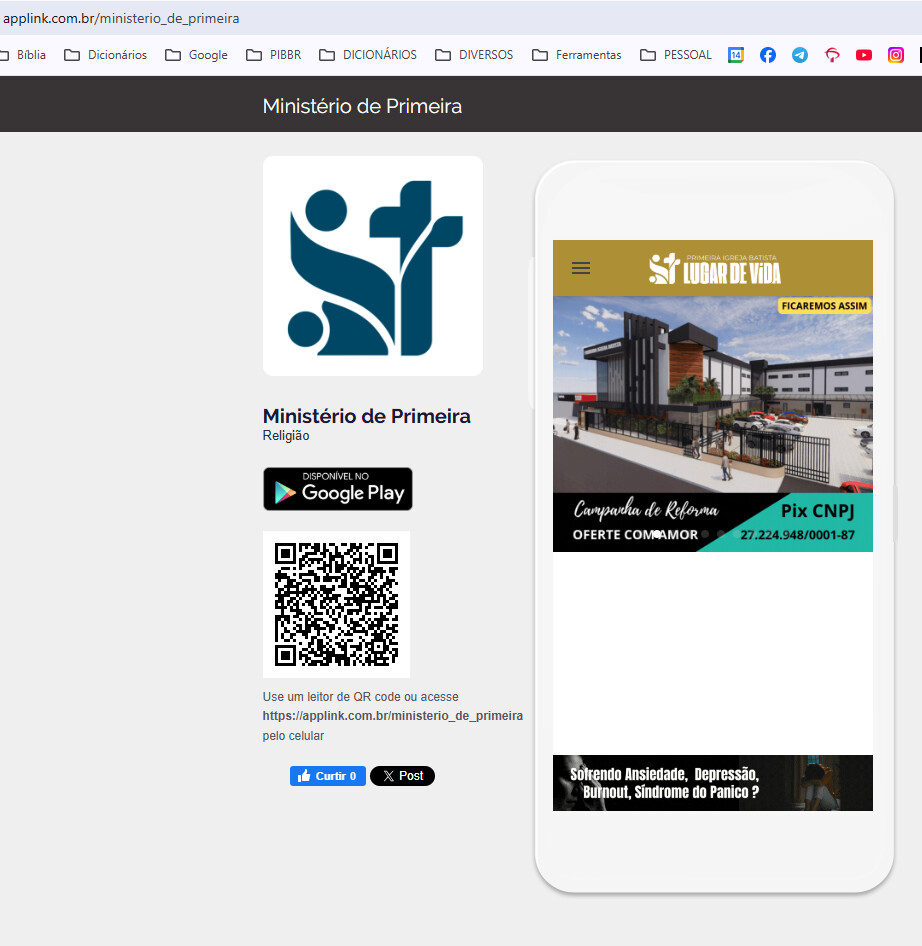
Task: Click the QR code image
Action: pyautogui.click(x=336, y=605)
